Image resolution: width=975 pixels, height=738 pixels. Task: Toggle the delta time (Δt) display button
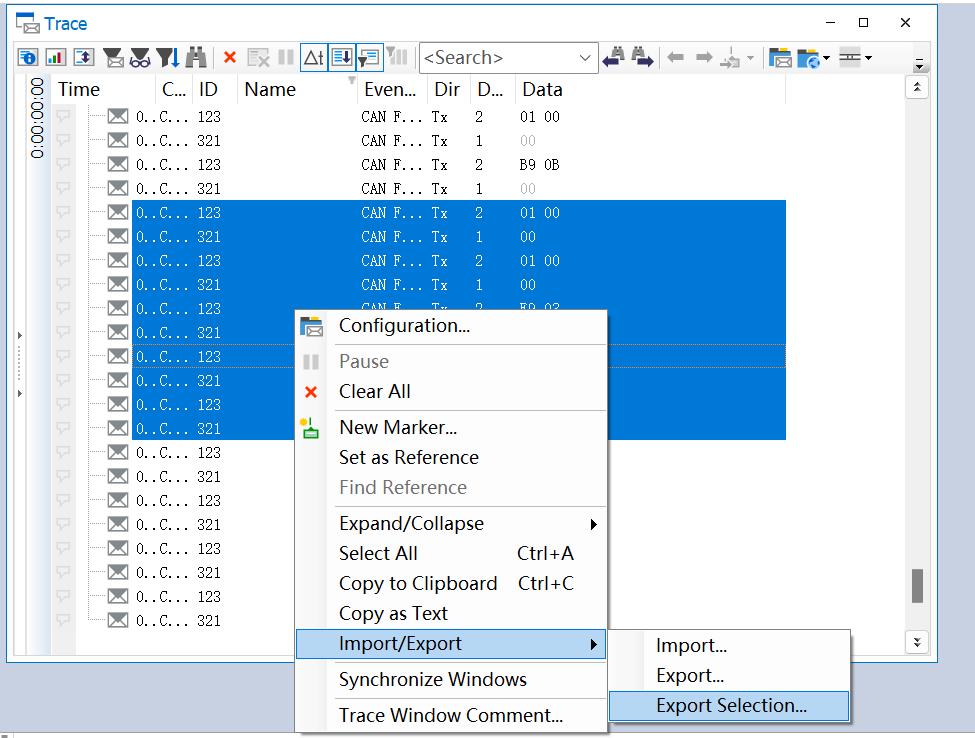313,58
